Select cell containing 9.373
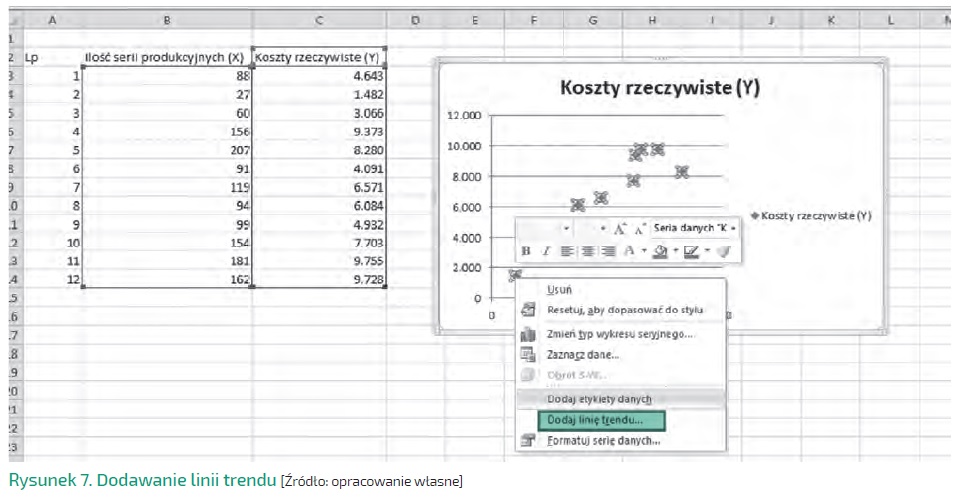This screenshot has width=959, height=500. pyautogui.click(x=319, y=131)
